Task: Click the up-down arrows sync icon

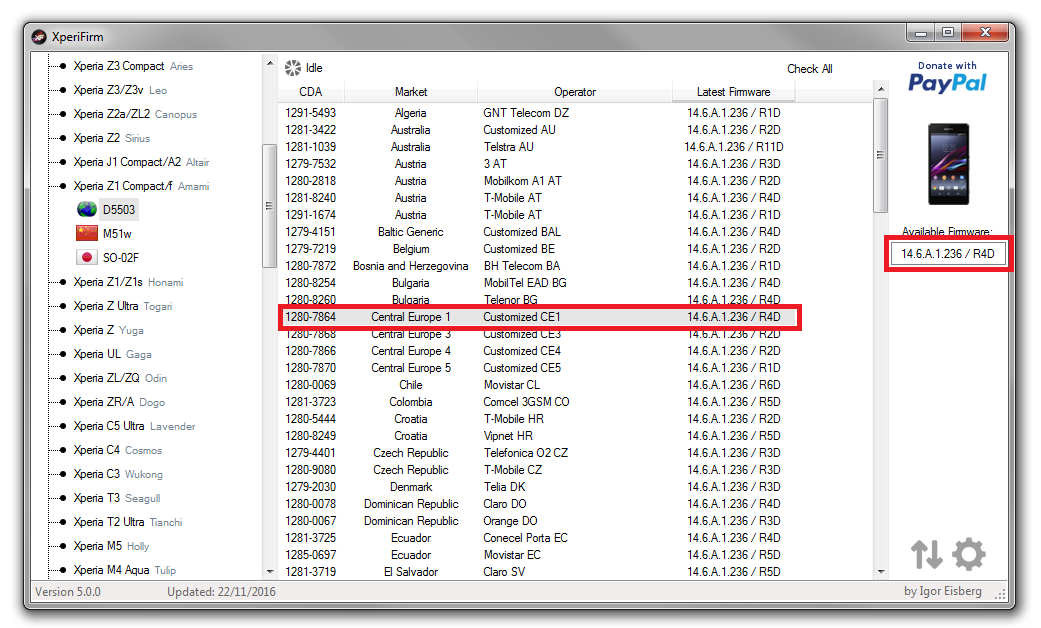Action: point(927,555)
